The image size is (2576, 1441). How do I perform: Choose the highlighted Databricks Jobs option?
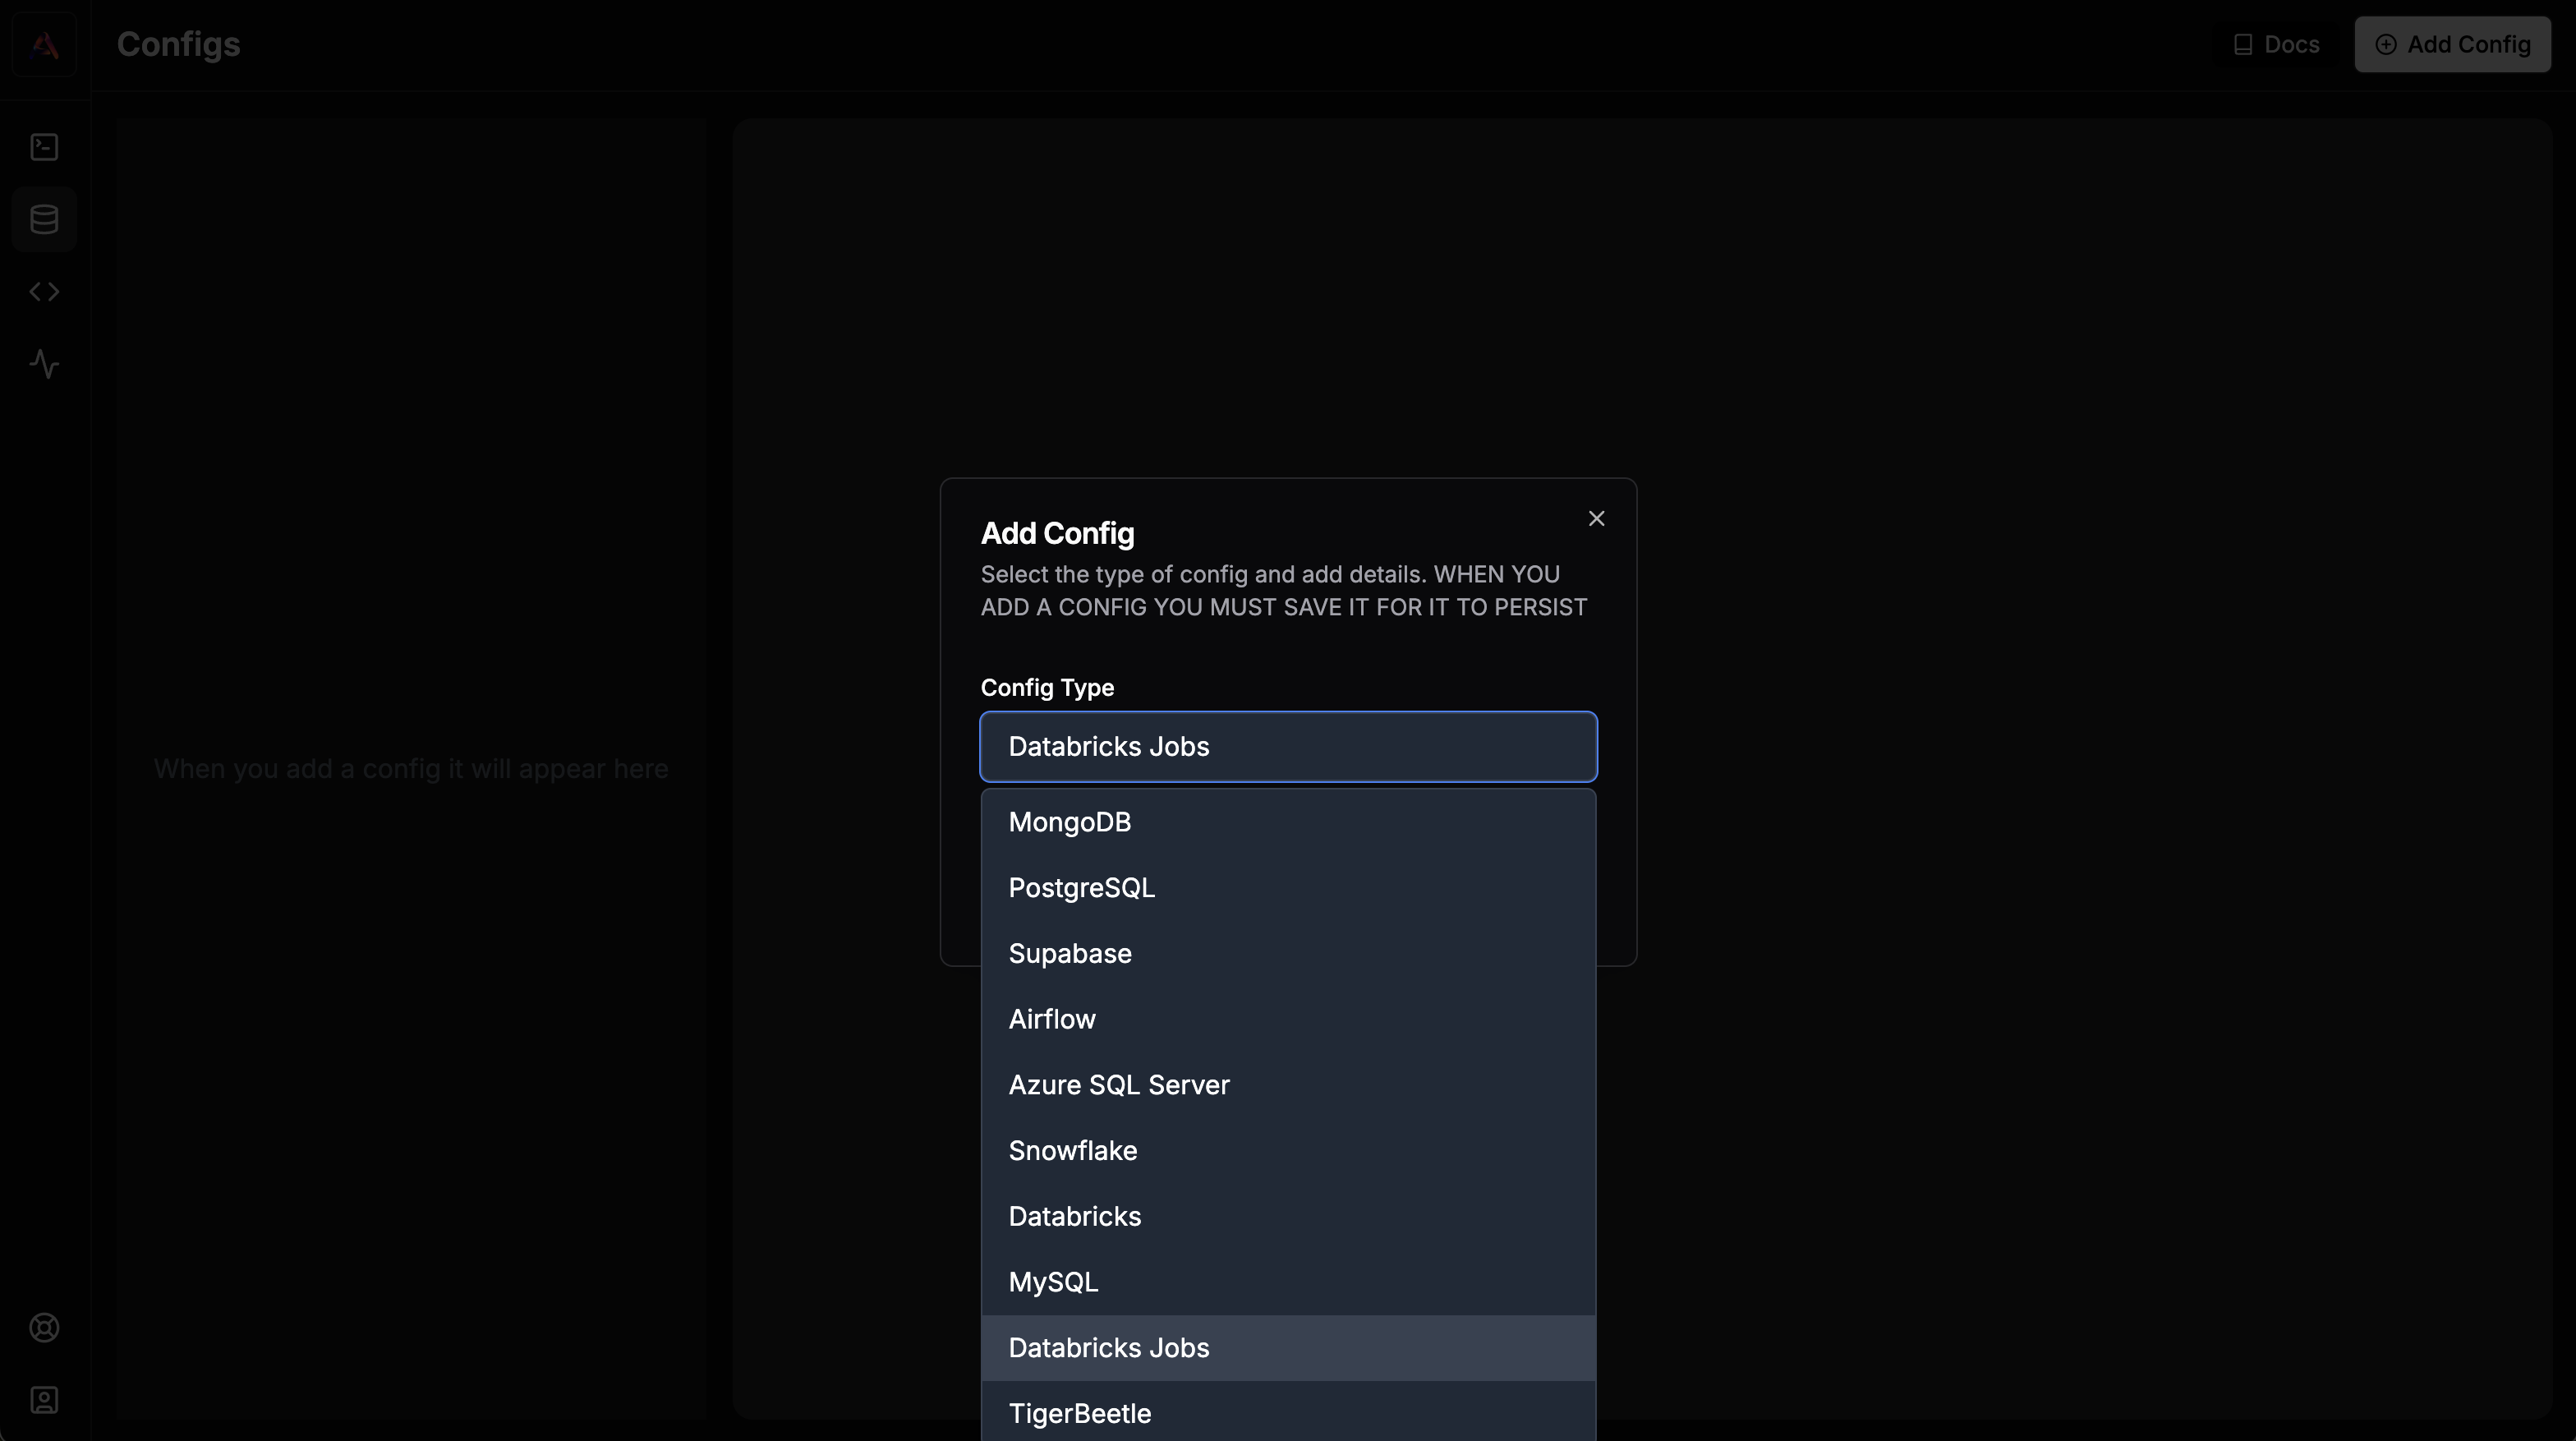[x=1288, y=1348]
